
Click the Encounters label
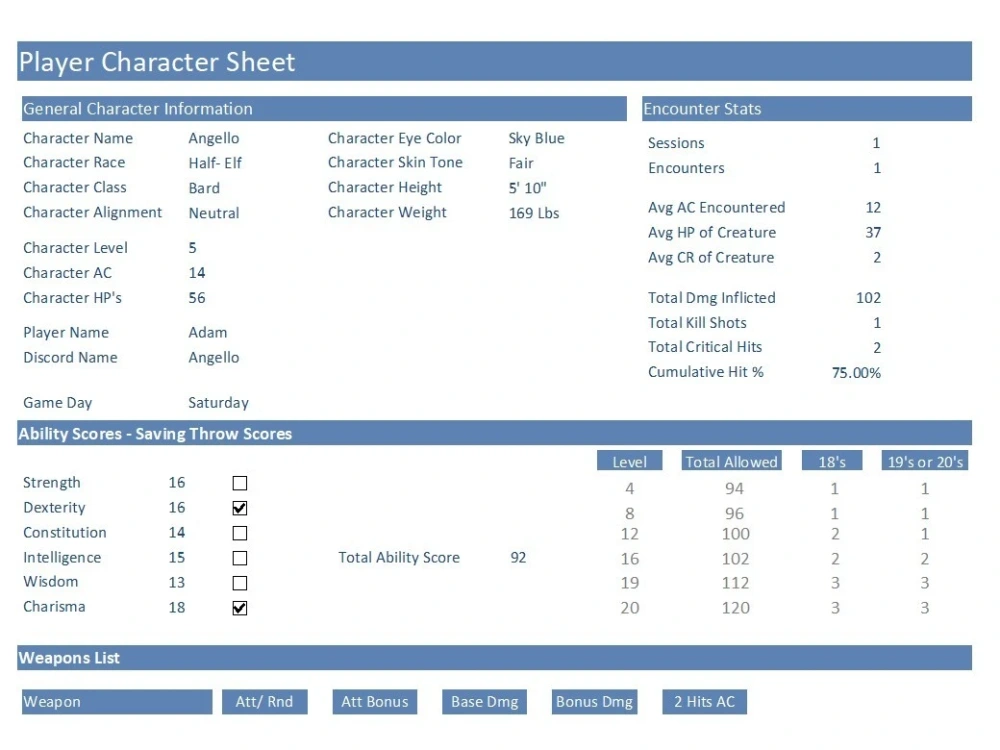click(x=686, y=168)
